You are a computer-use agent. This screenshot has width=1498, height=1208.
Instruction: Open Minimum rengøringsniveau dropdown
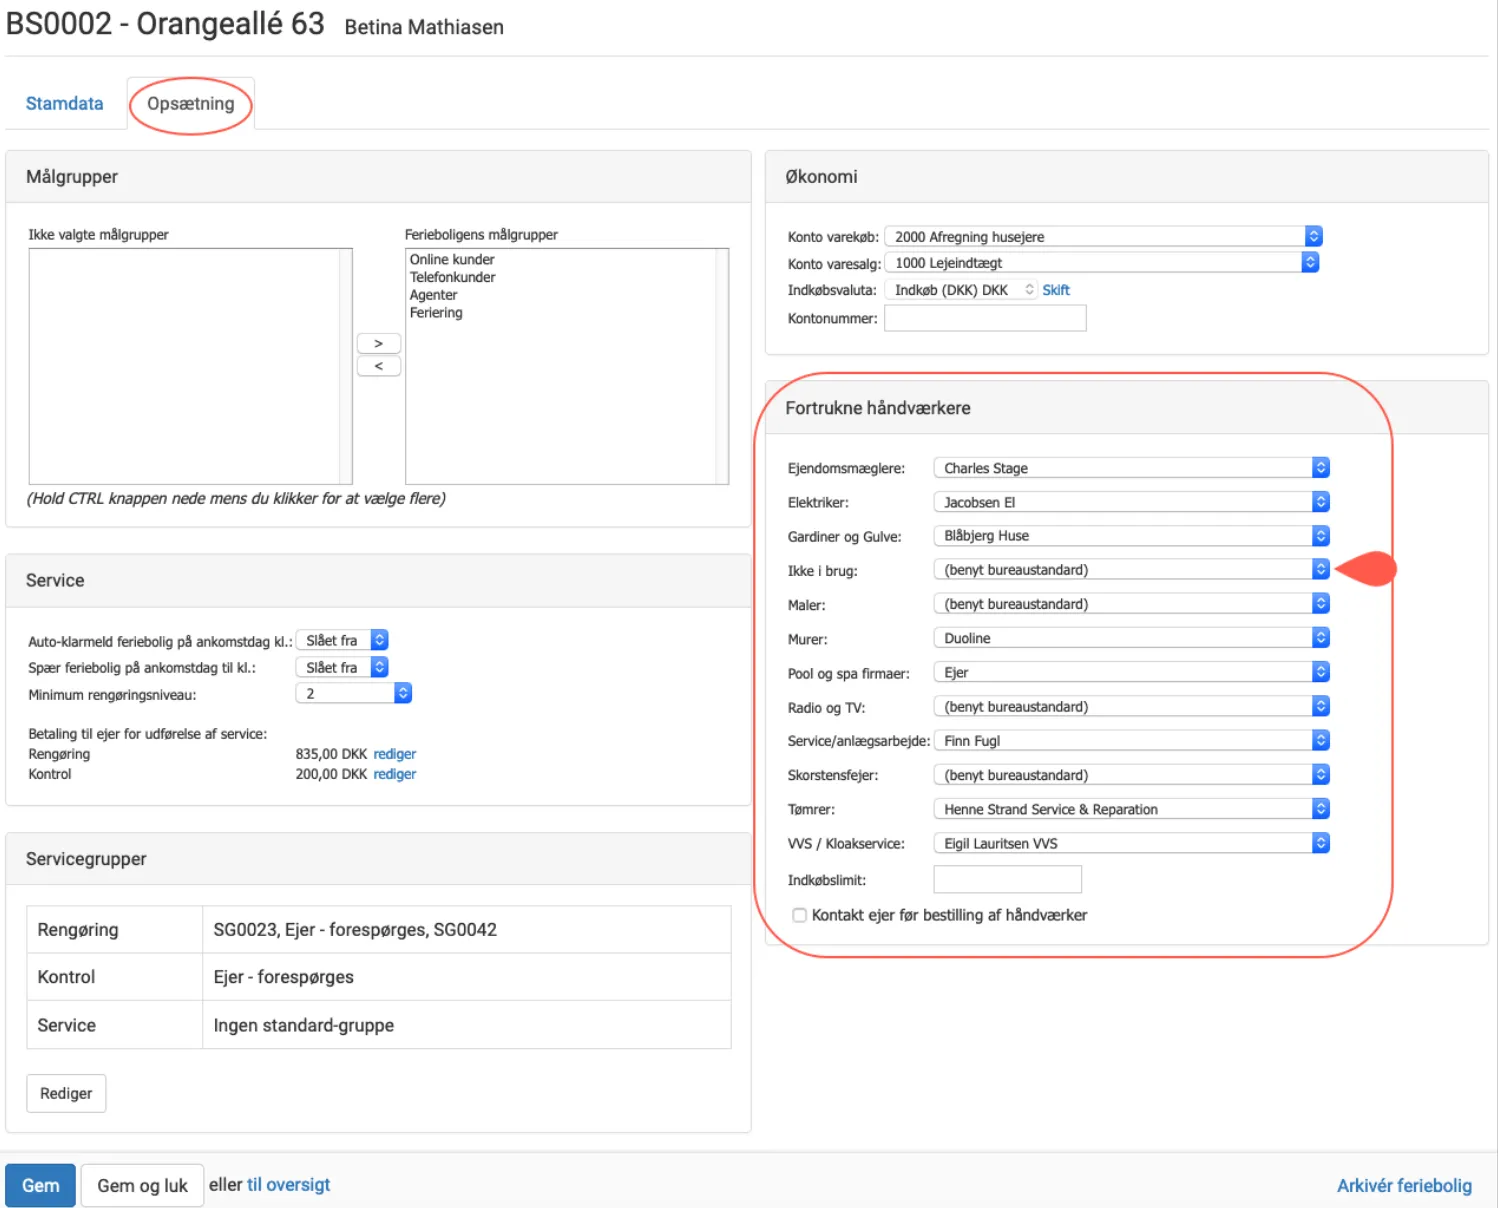[353, 693]
